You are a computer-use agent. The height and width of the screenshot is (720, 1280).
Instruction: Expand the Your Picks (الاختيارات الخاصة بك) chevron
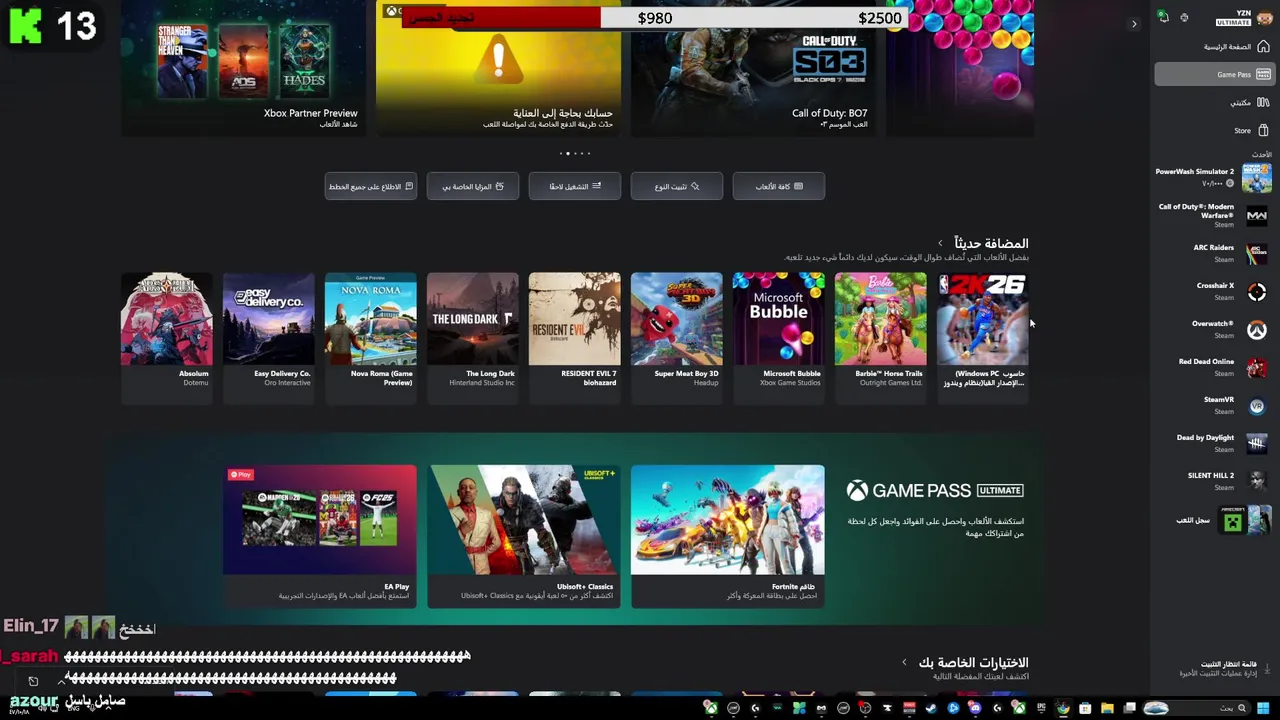pyautogui.click(x=904, y=662)
